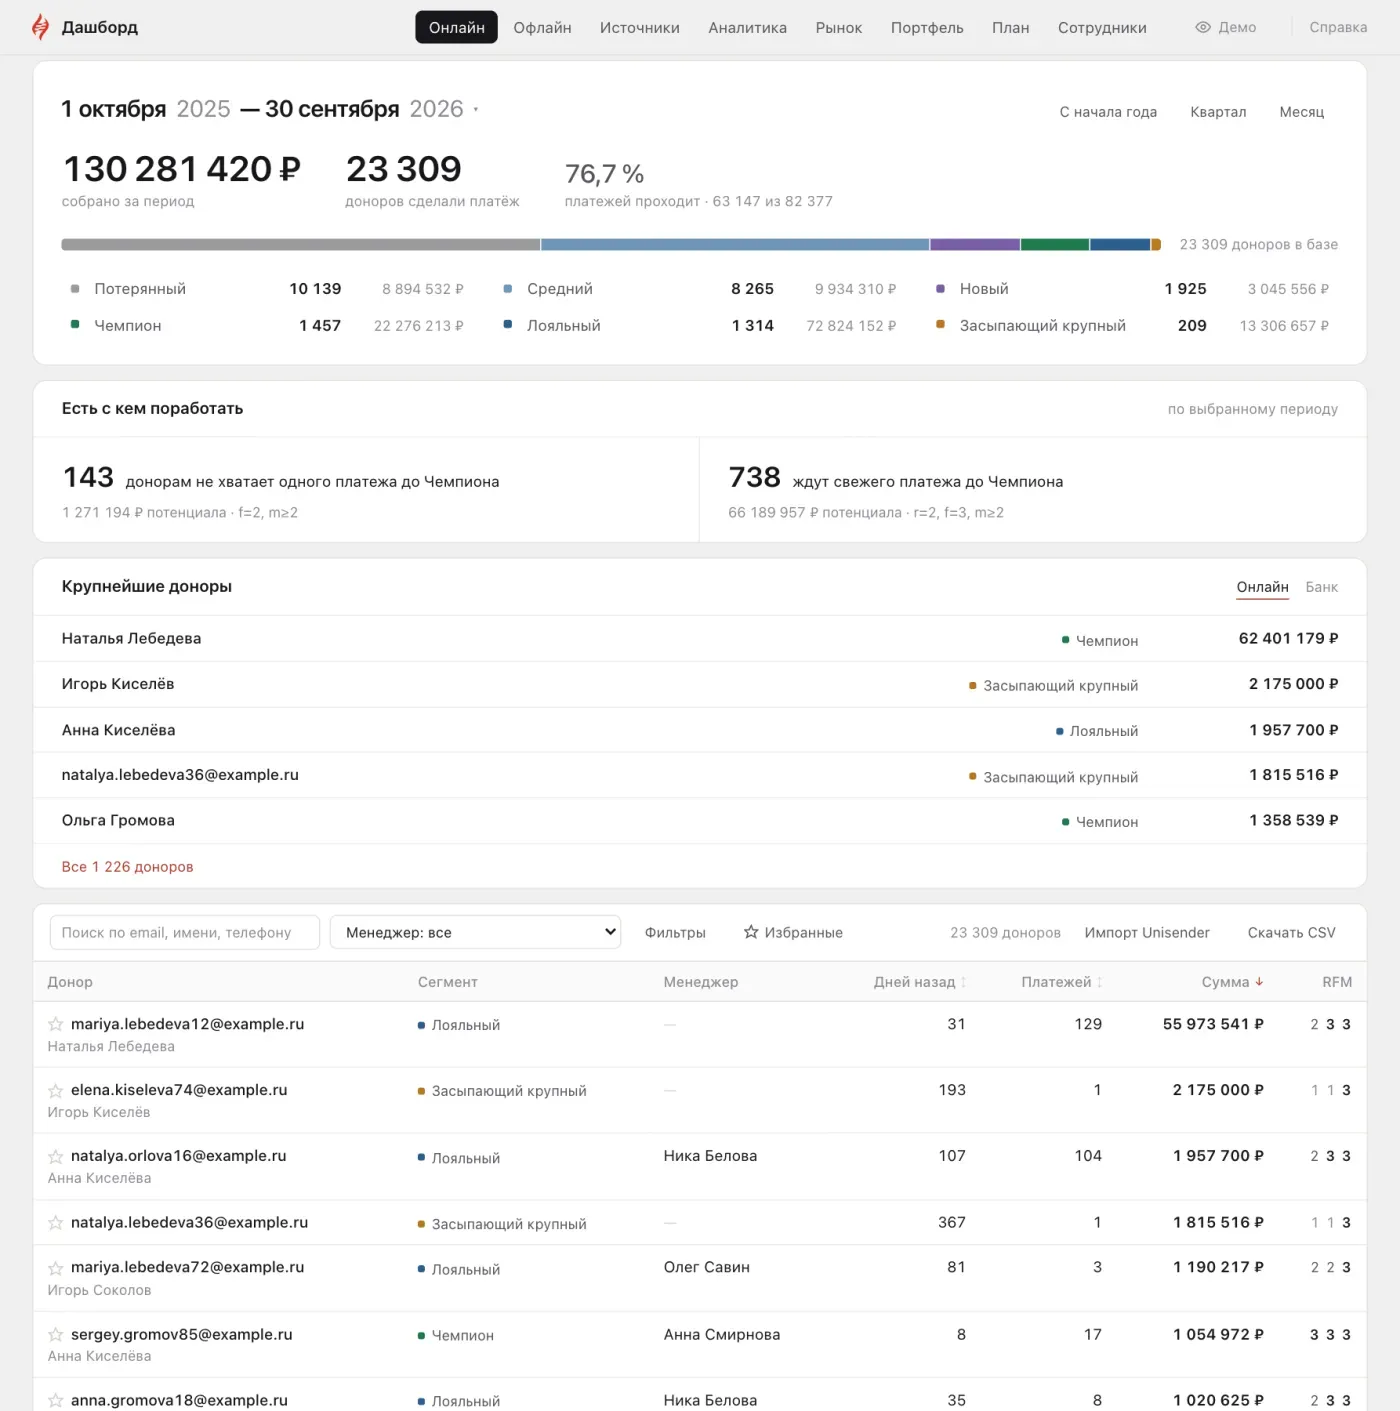Click the red sort arrow beside Сумма
Viewport: 1400px width, 1411px height.
click(1259, 982)
